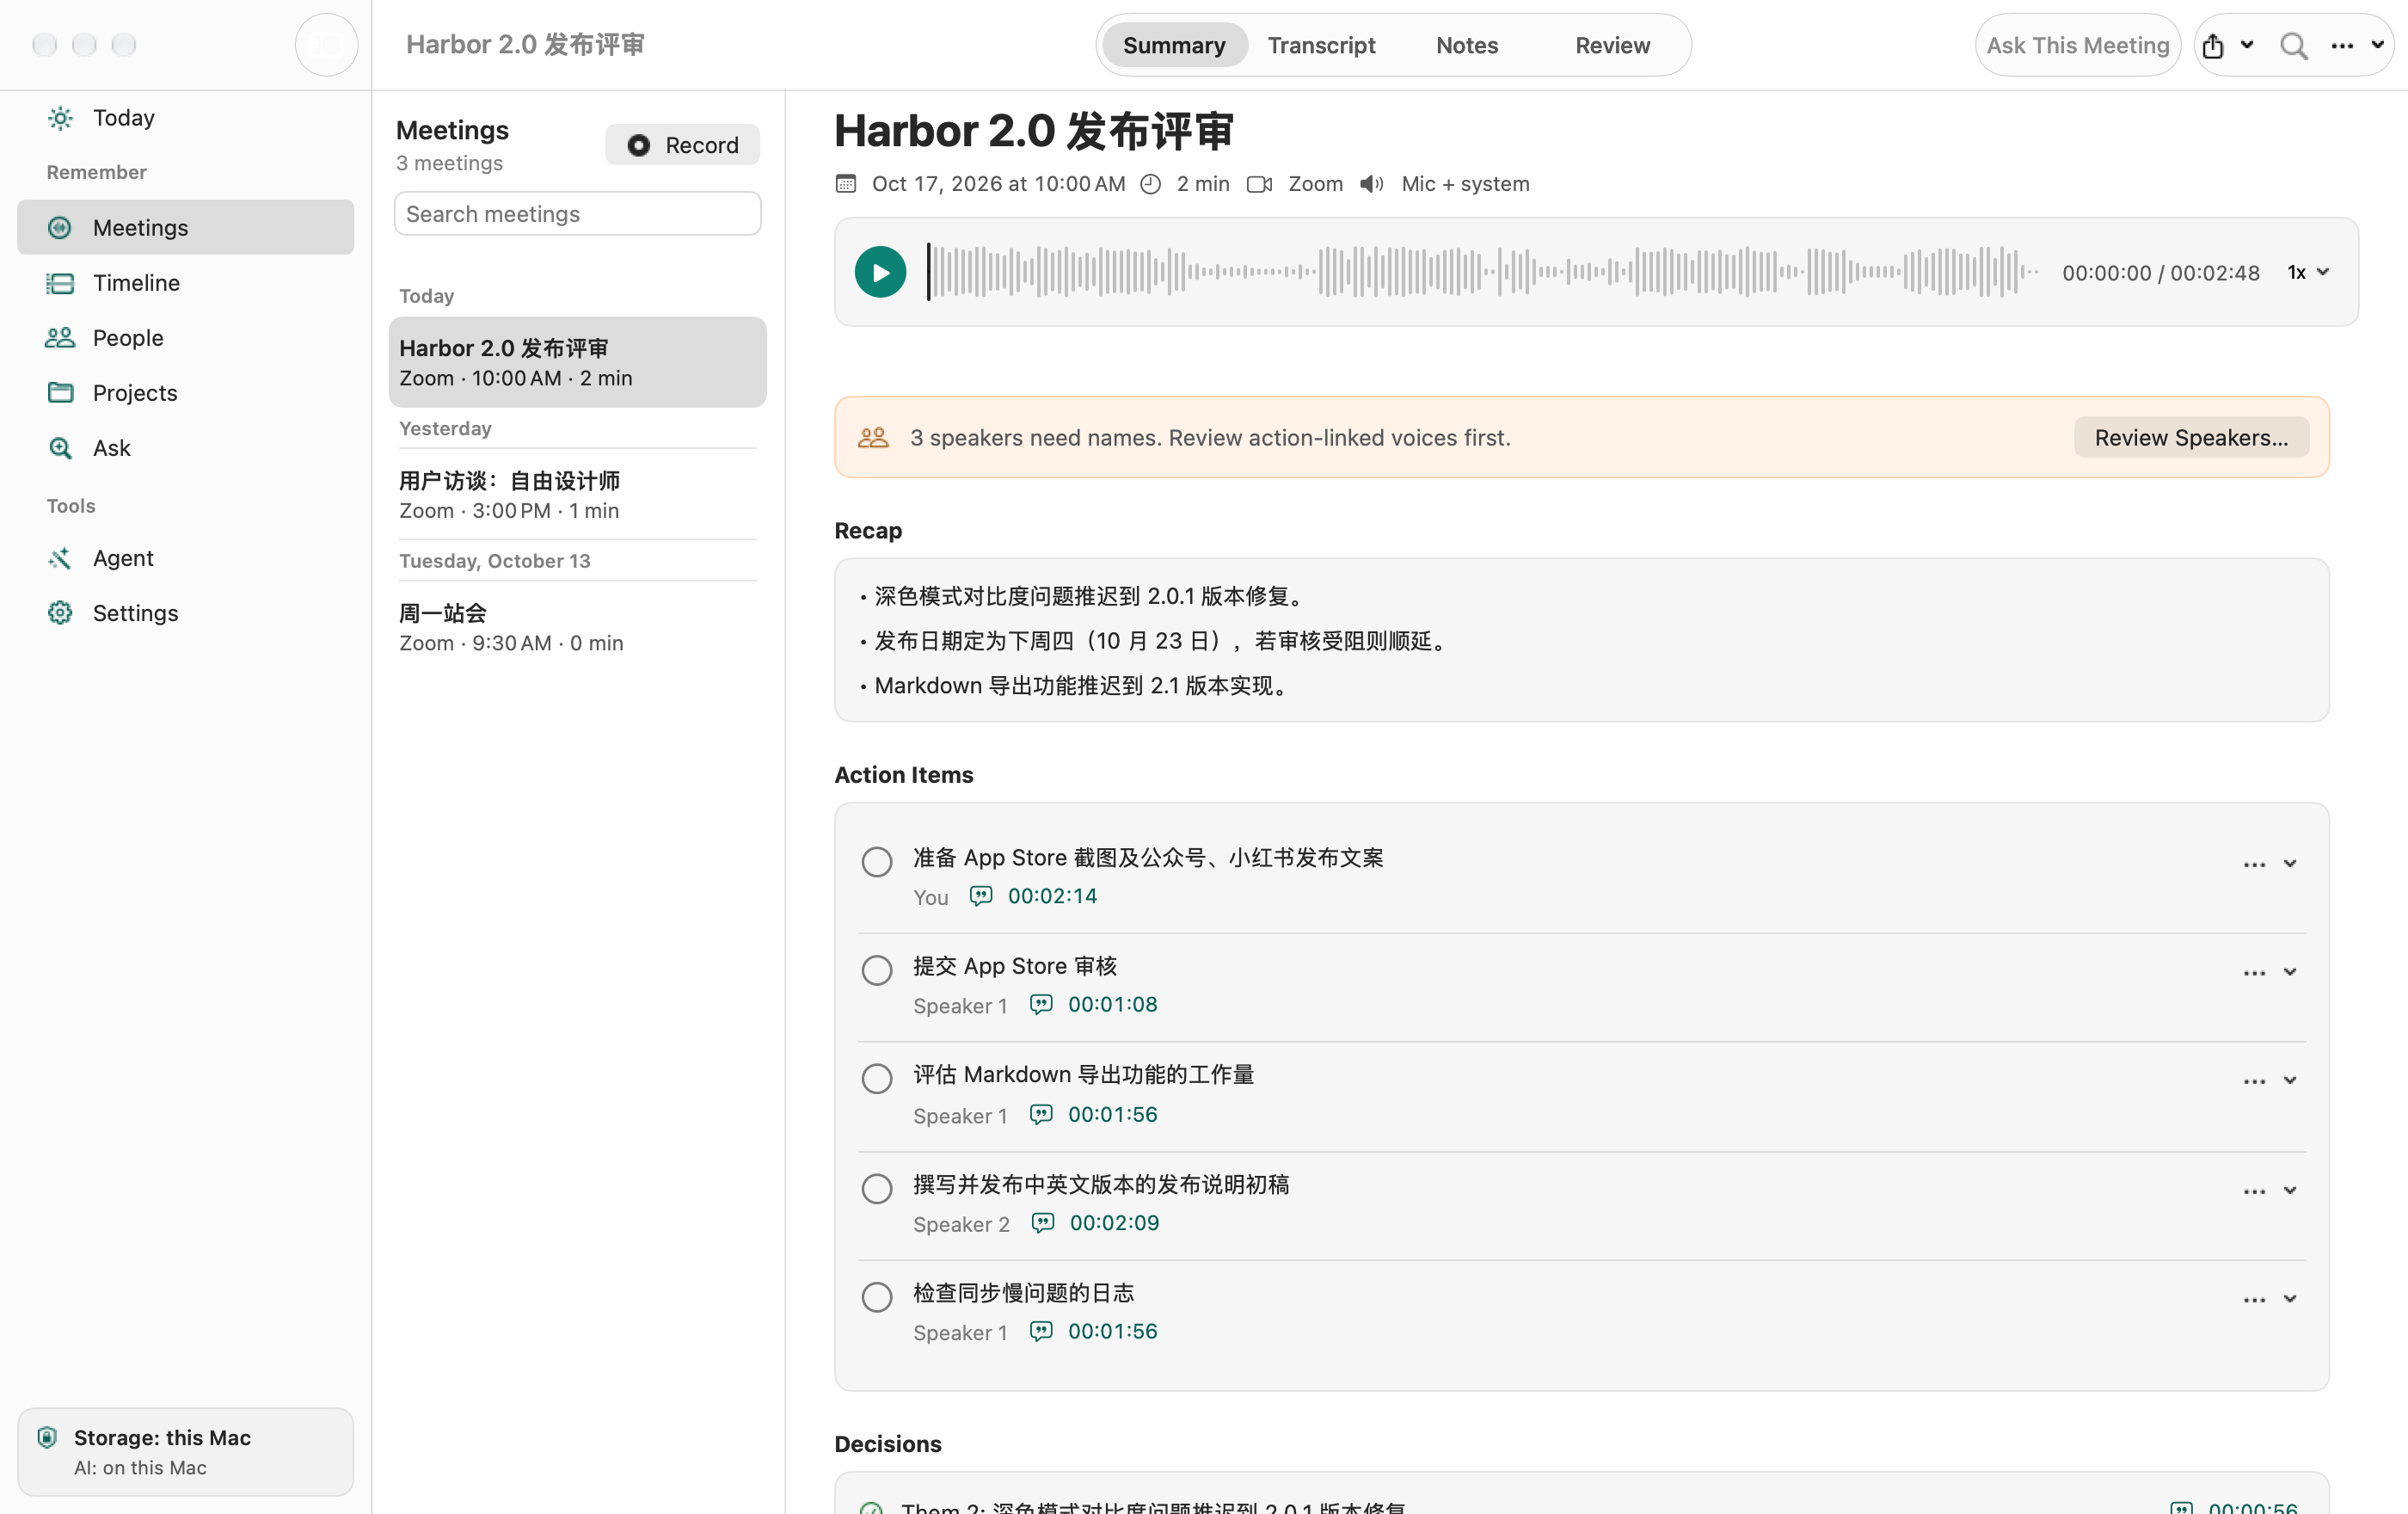This screenshot has height=1514, width=2408.
Task: Mark 检查同步慢问题的日志 as done
Action: (877, 1297)
